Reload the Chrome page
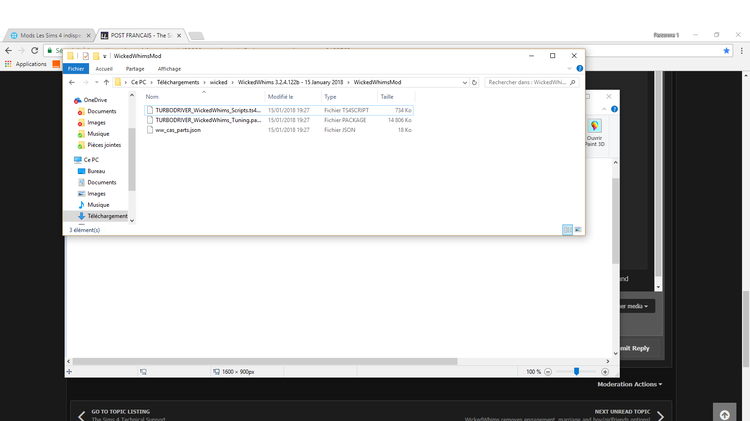The width and height of the screenshot is (750, 421). [x=34, y=50]
